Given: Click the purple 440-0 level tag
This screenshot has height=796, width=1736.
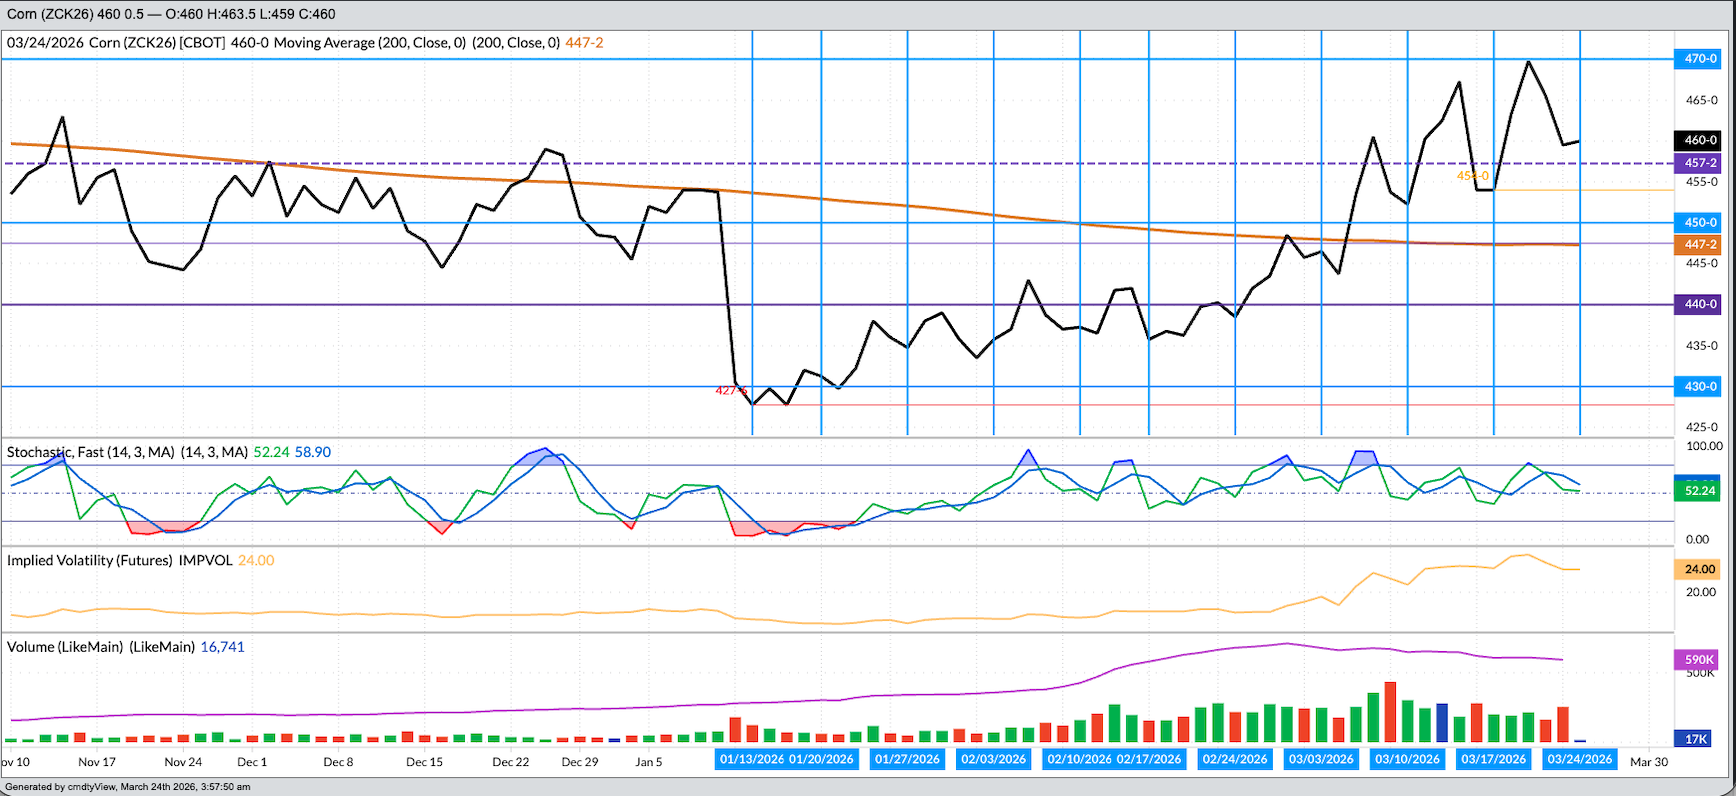Looking at the screenshot, I should tap(1698, 304).
